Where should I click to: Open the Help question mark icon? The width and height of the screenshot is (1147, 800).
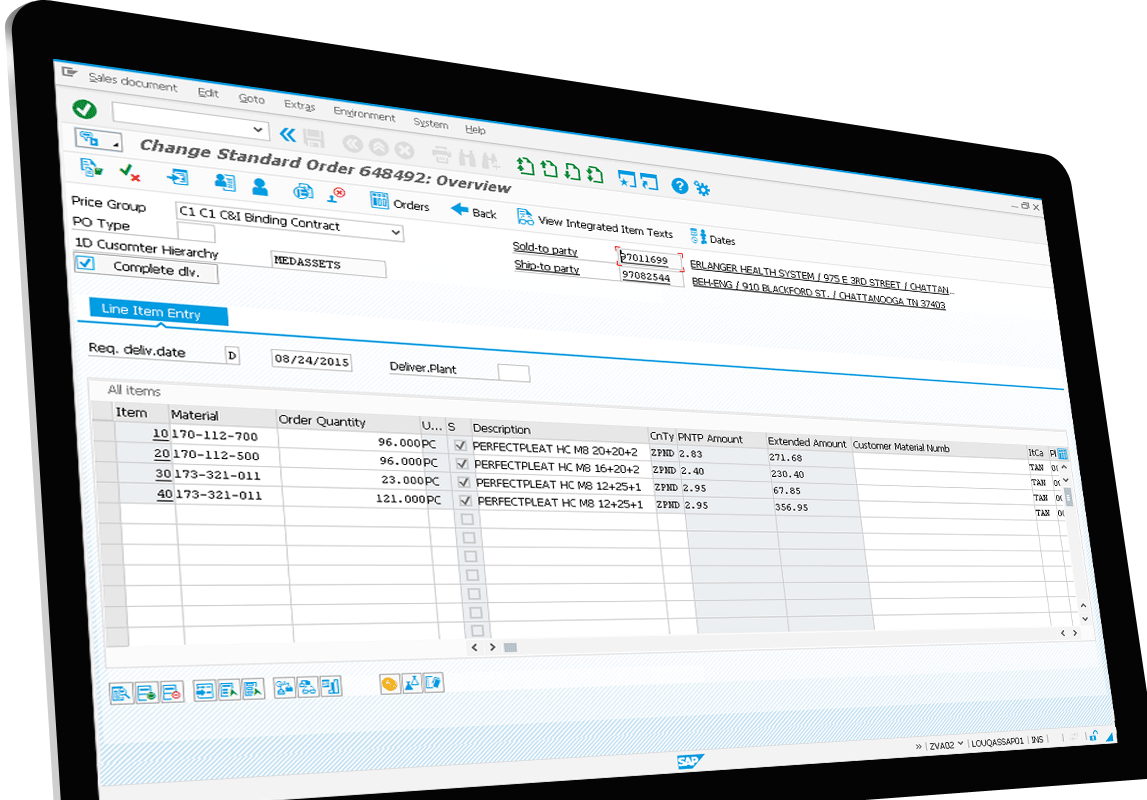coord(679,185)
